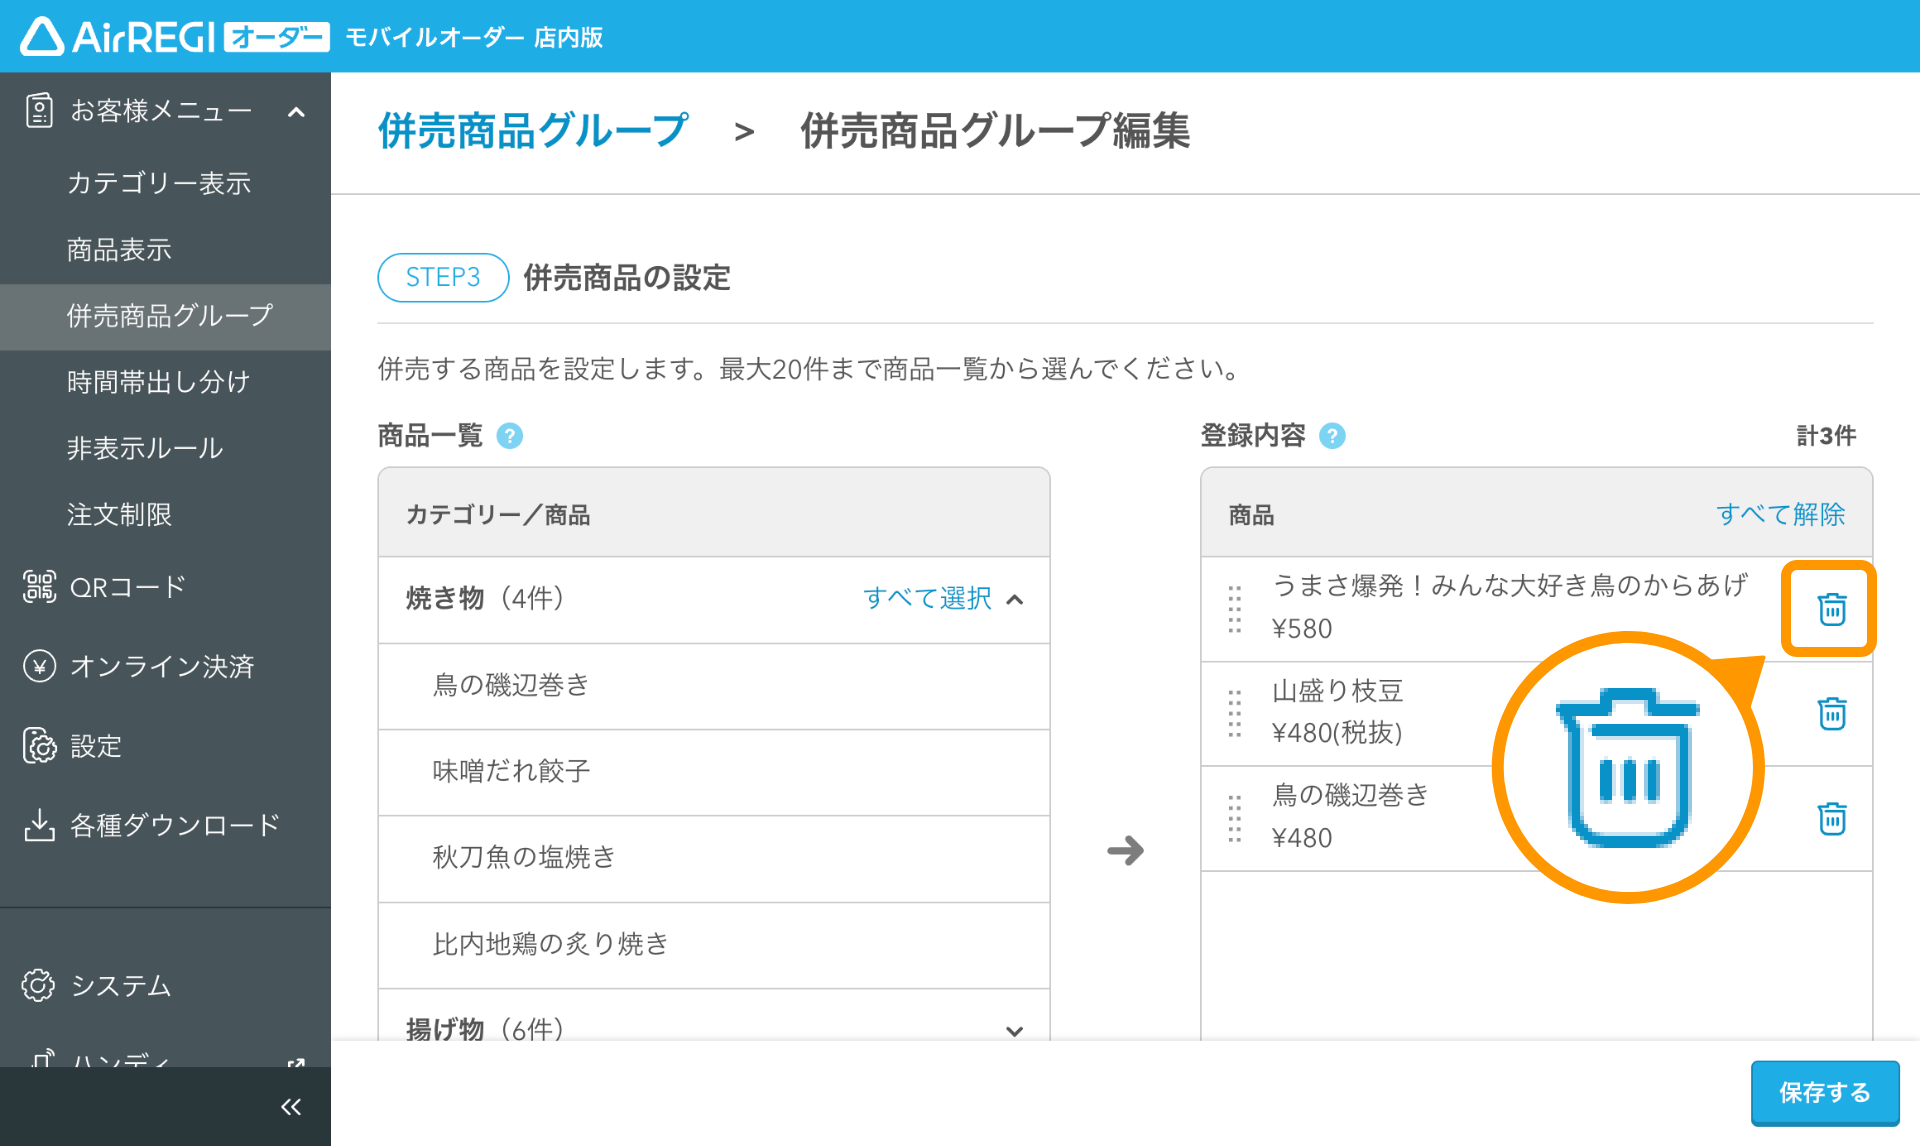Screen dimensions: 1920x1146
Task: Open 時間帯出し分け in the sidebar
Action: click(157, 381)
